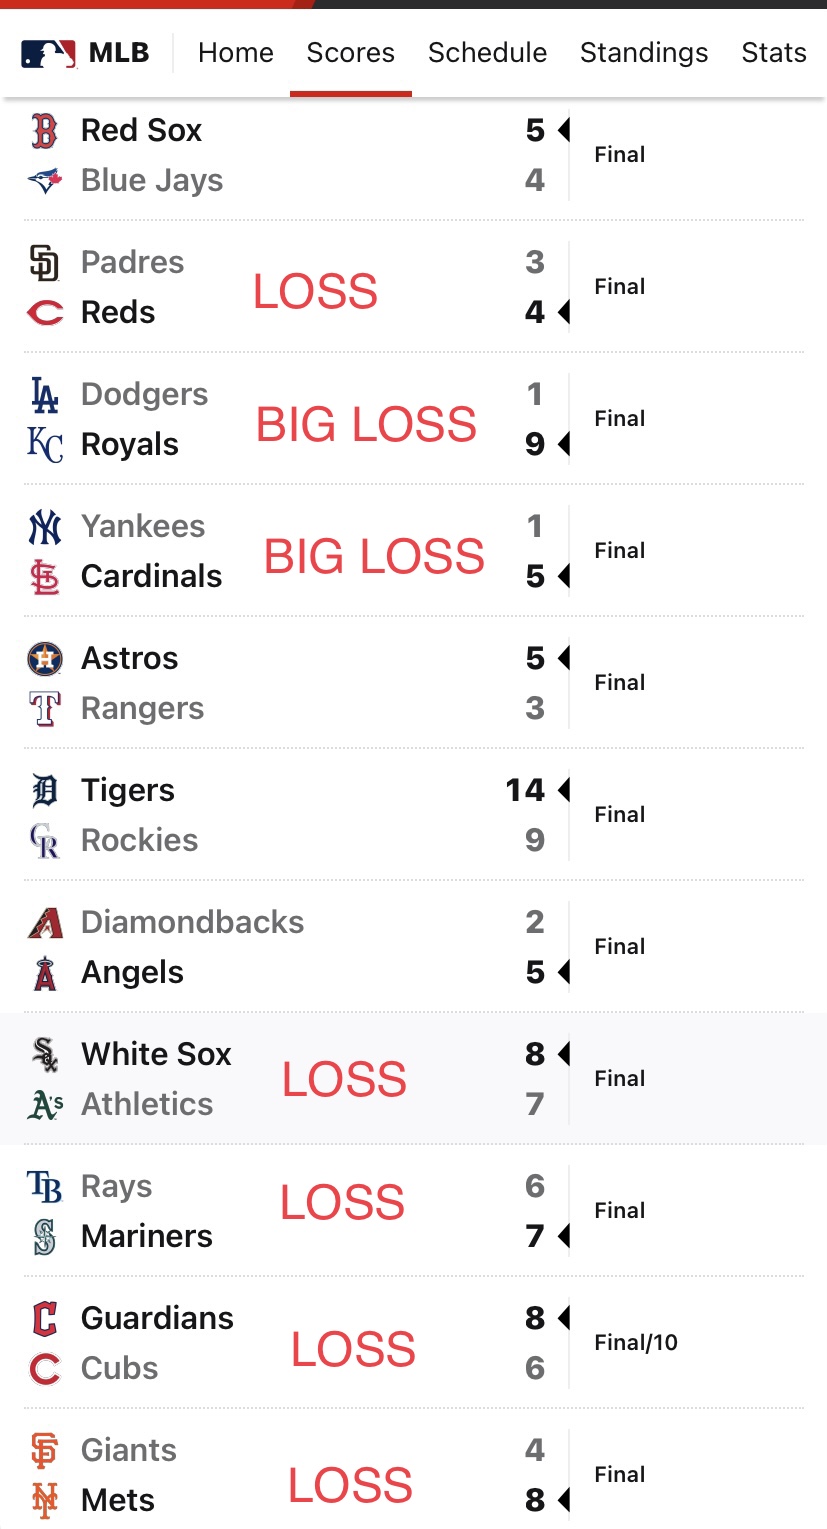Open the Royals KC logo
This screenshot has height=1529, width=827.
pyautogui.click(x=45, y=445)
